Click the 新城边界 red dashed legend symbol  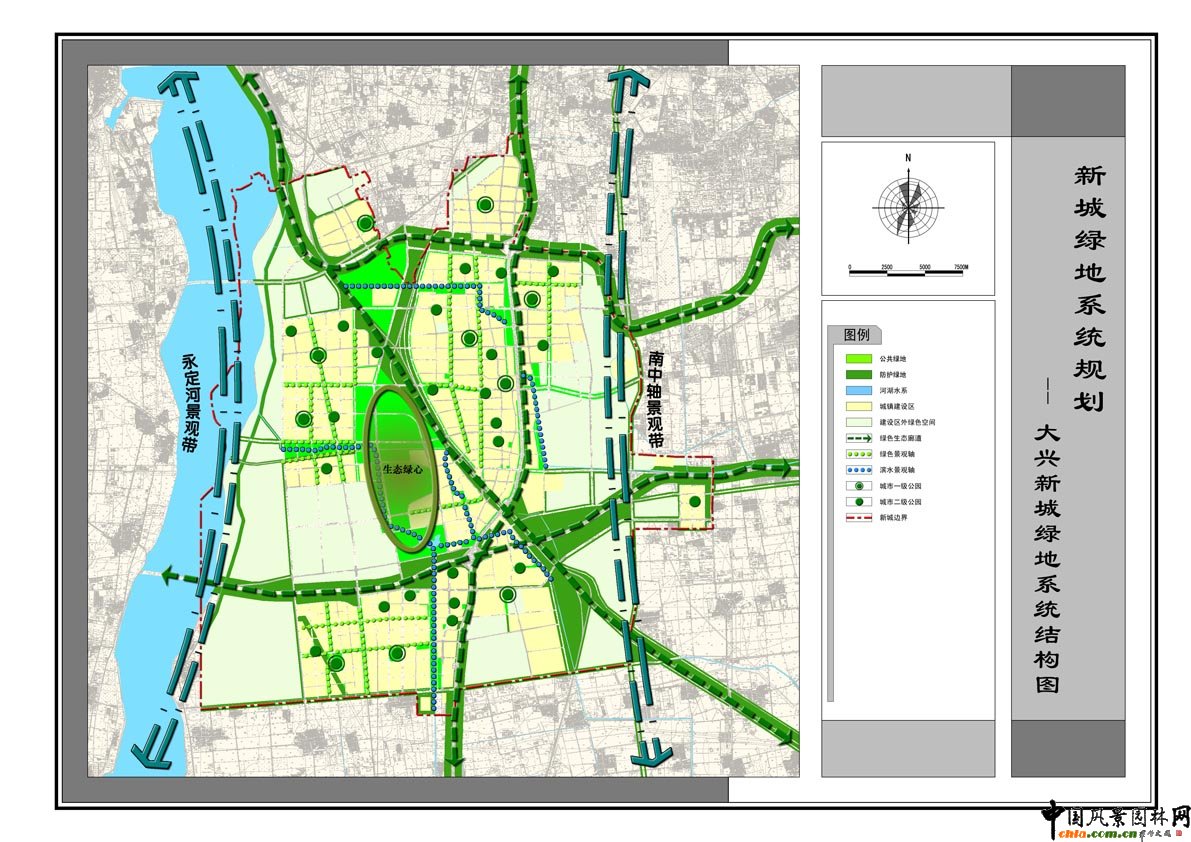pyautogui.click(x=859, y=517)
